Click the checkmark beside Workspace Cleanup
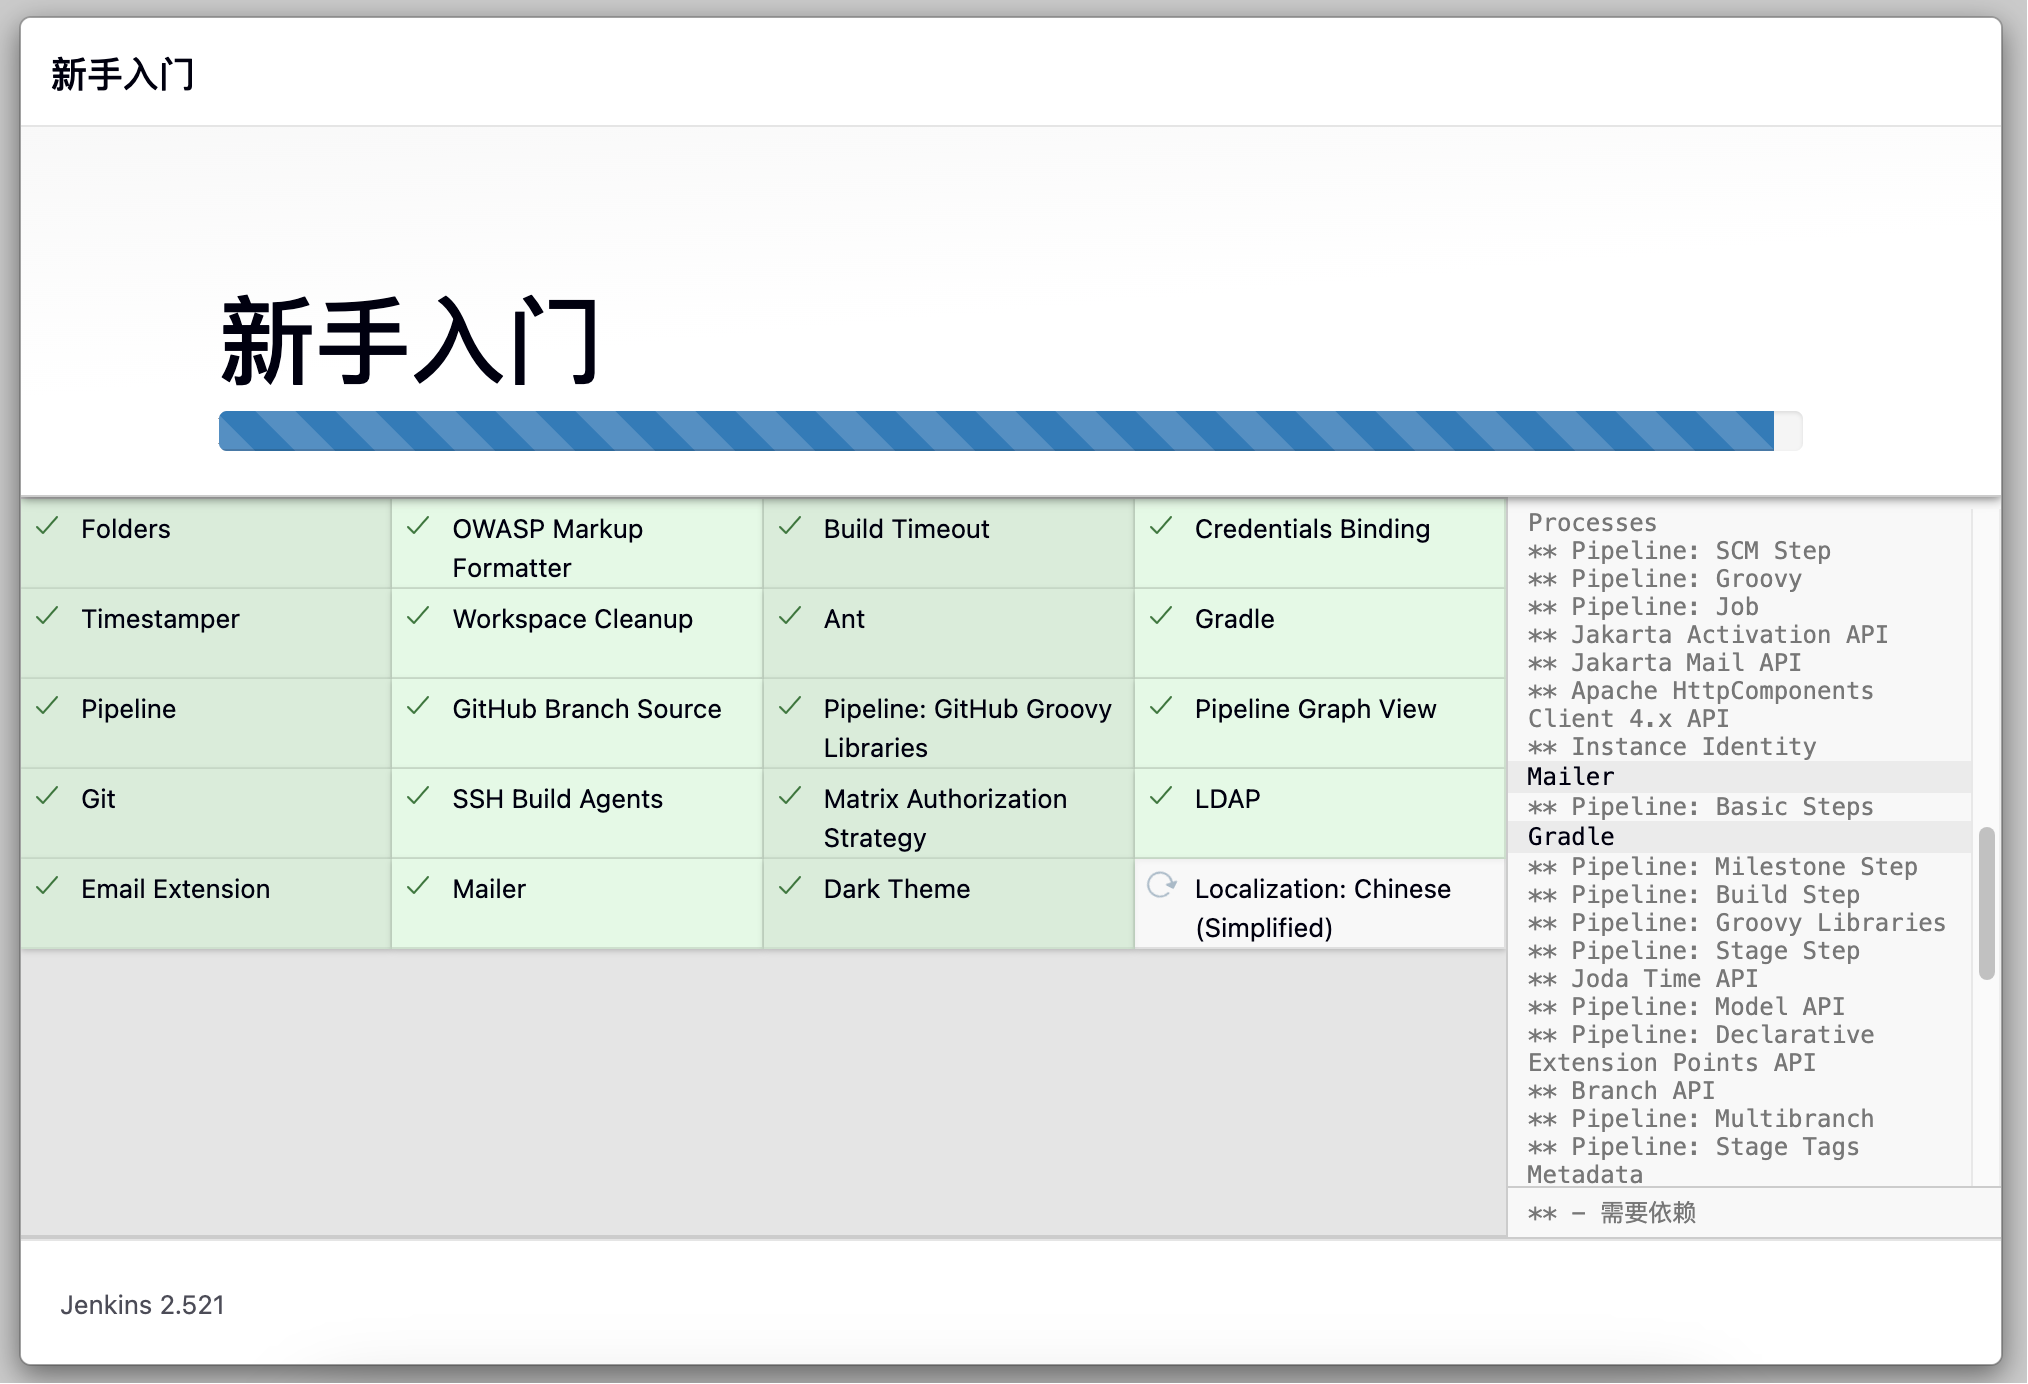 tap(418, 616)
